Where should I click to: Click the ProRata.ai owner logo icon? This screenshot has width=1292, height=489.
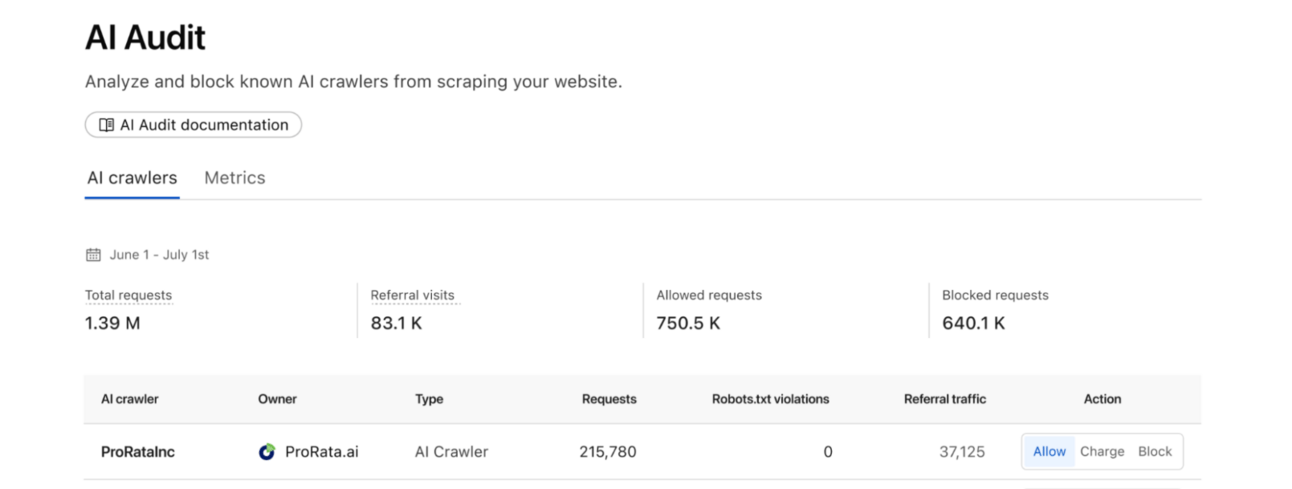click(x=267, y=452)
